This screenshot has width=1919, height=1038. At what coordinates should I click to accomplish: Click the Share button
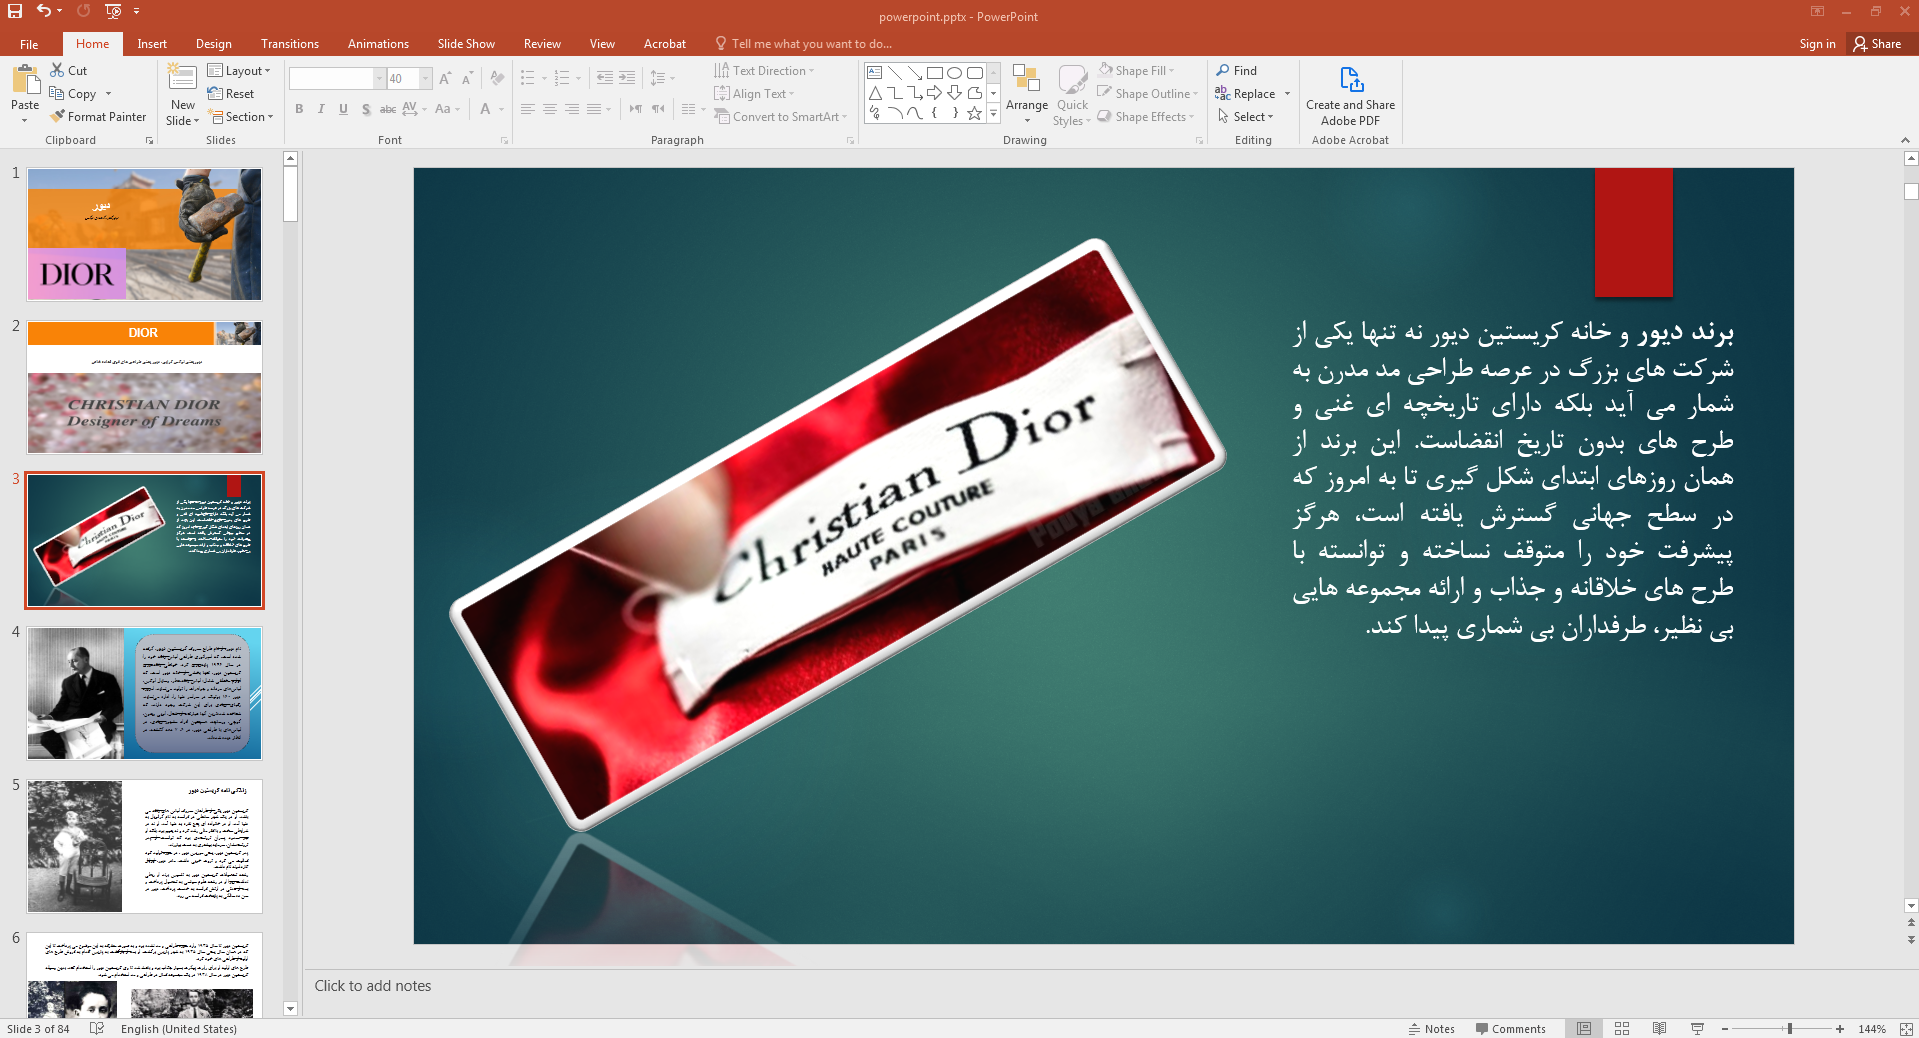click(1877, 44)
